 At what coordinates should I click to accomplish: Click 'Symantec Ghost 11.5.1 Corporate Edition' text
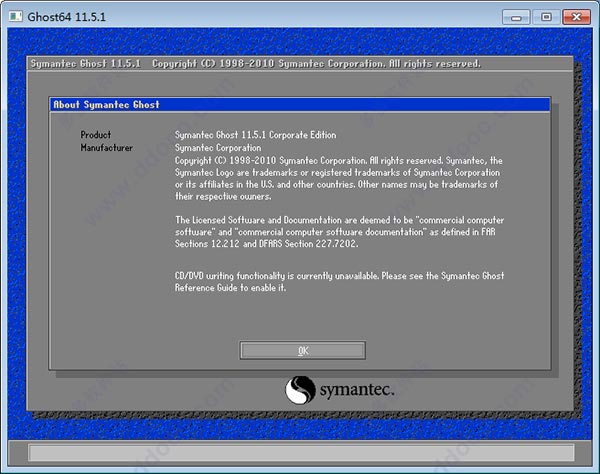(x=255, y=135)
